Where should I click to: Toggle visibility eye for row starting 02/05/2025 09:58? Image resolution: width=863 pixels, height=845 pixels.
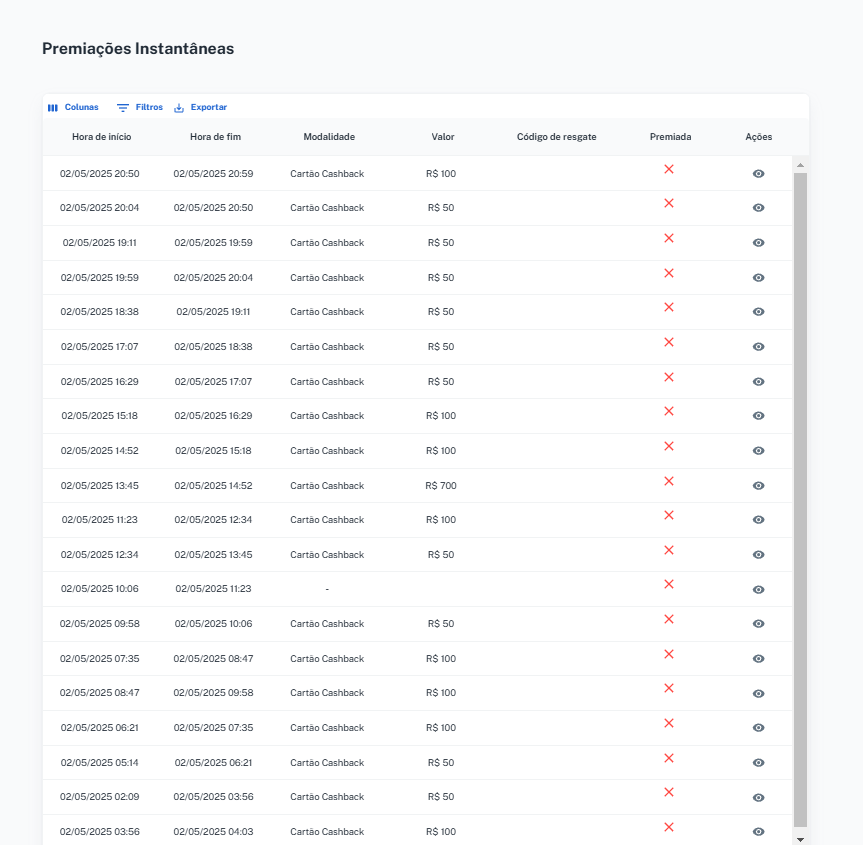[758, 624]
